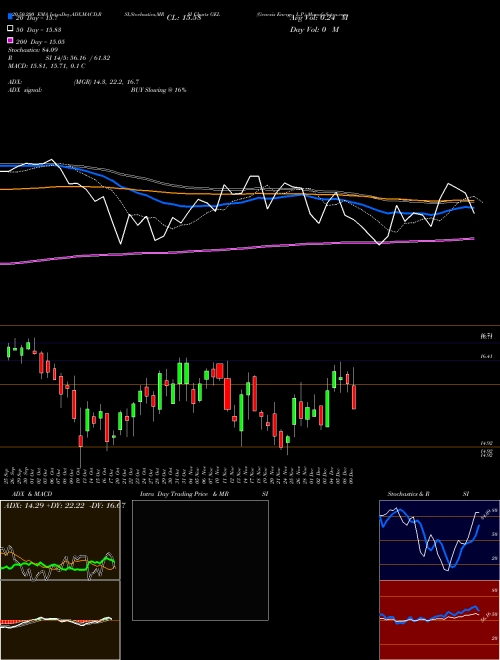This screenshot has height=660, width=500.
Task: Click the 'Avg Vol: 0.24 M' text
Action: click(319, 18)
